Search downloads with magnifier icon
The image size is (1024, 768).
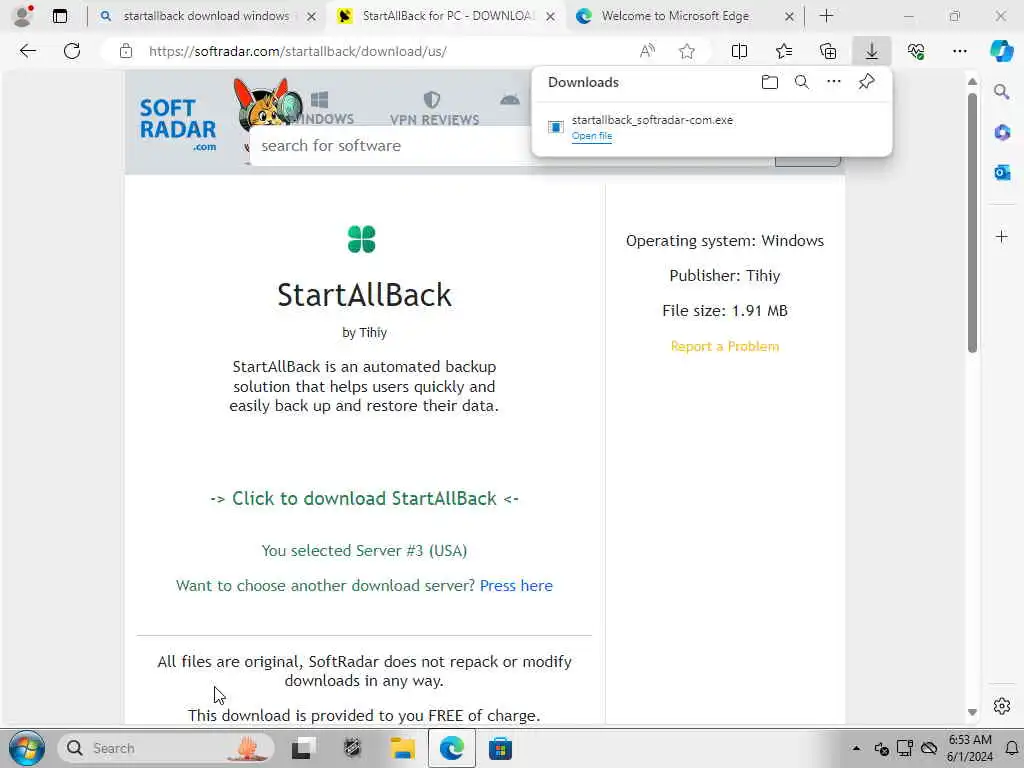[802, 82]
